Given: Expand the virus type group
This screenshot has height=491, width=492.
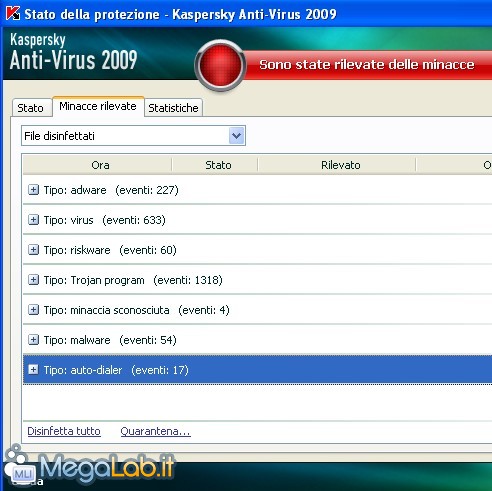Looking at the screenshot, I should pos(33,220).
